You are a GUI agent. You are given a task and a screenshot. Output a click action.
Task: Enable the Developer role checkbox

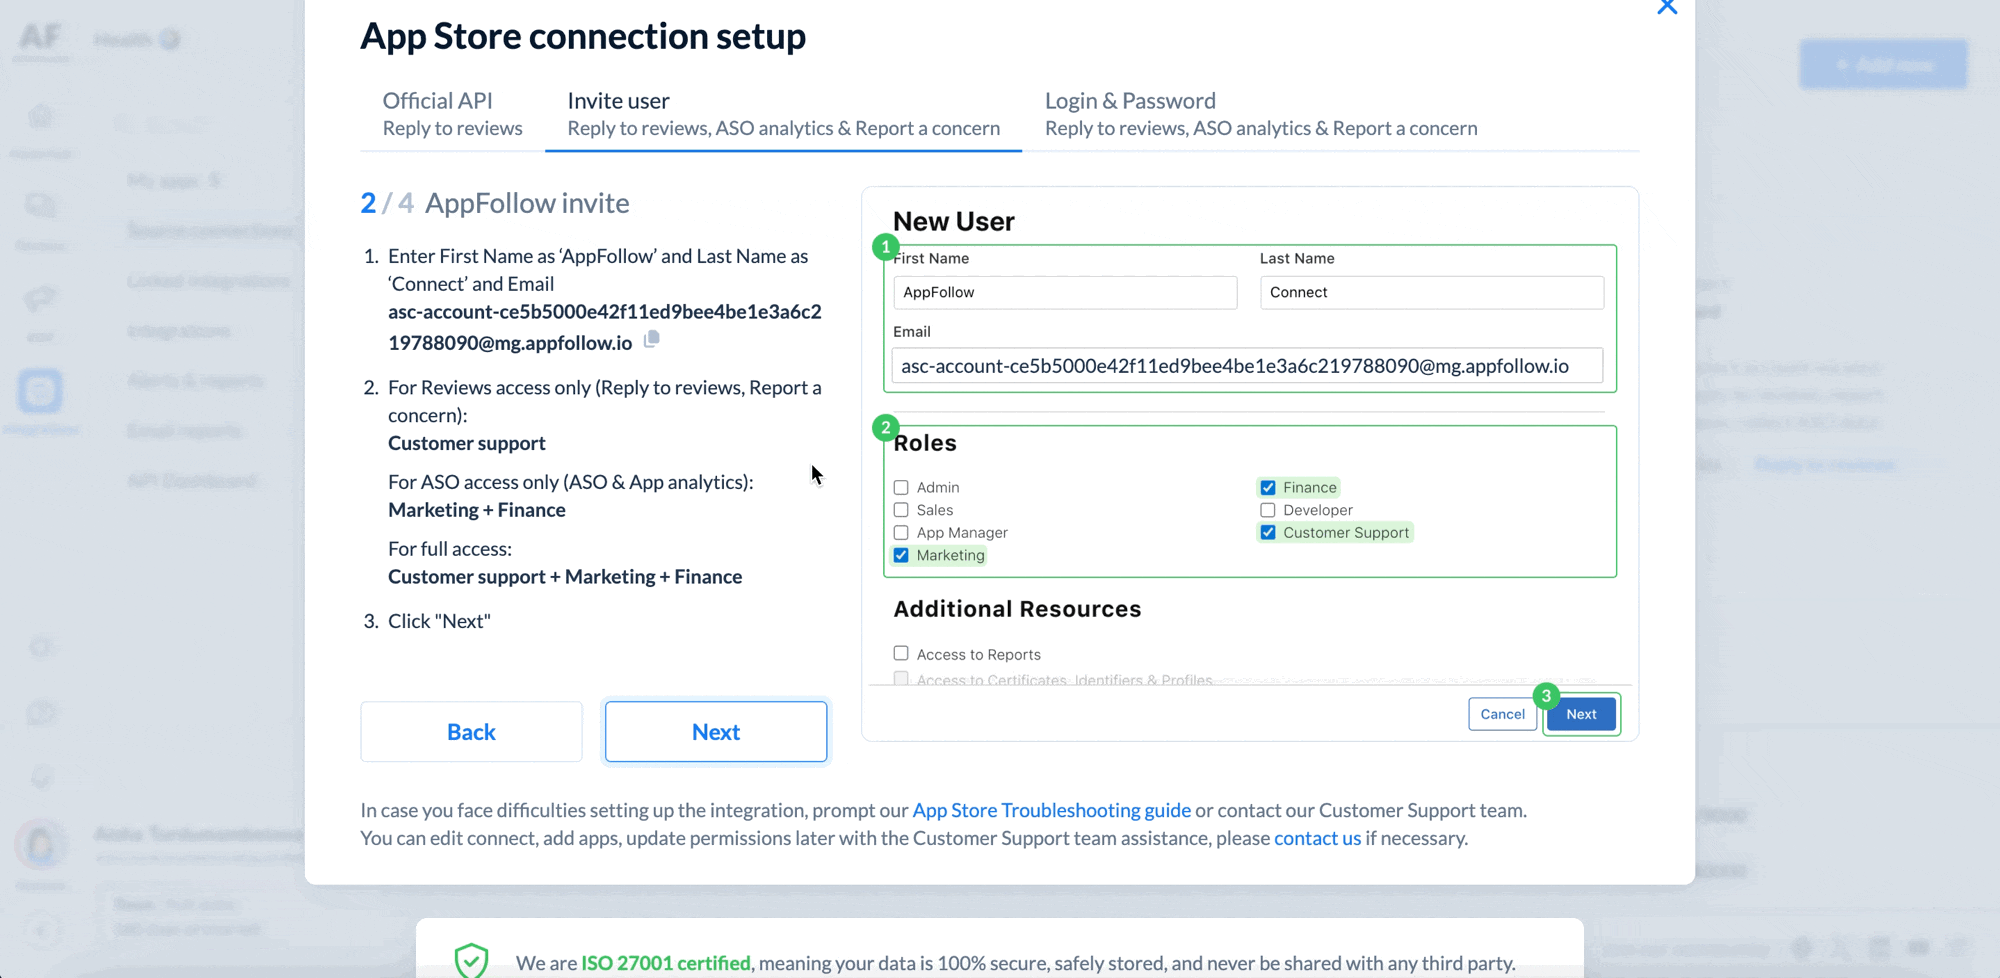1268,510
